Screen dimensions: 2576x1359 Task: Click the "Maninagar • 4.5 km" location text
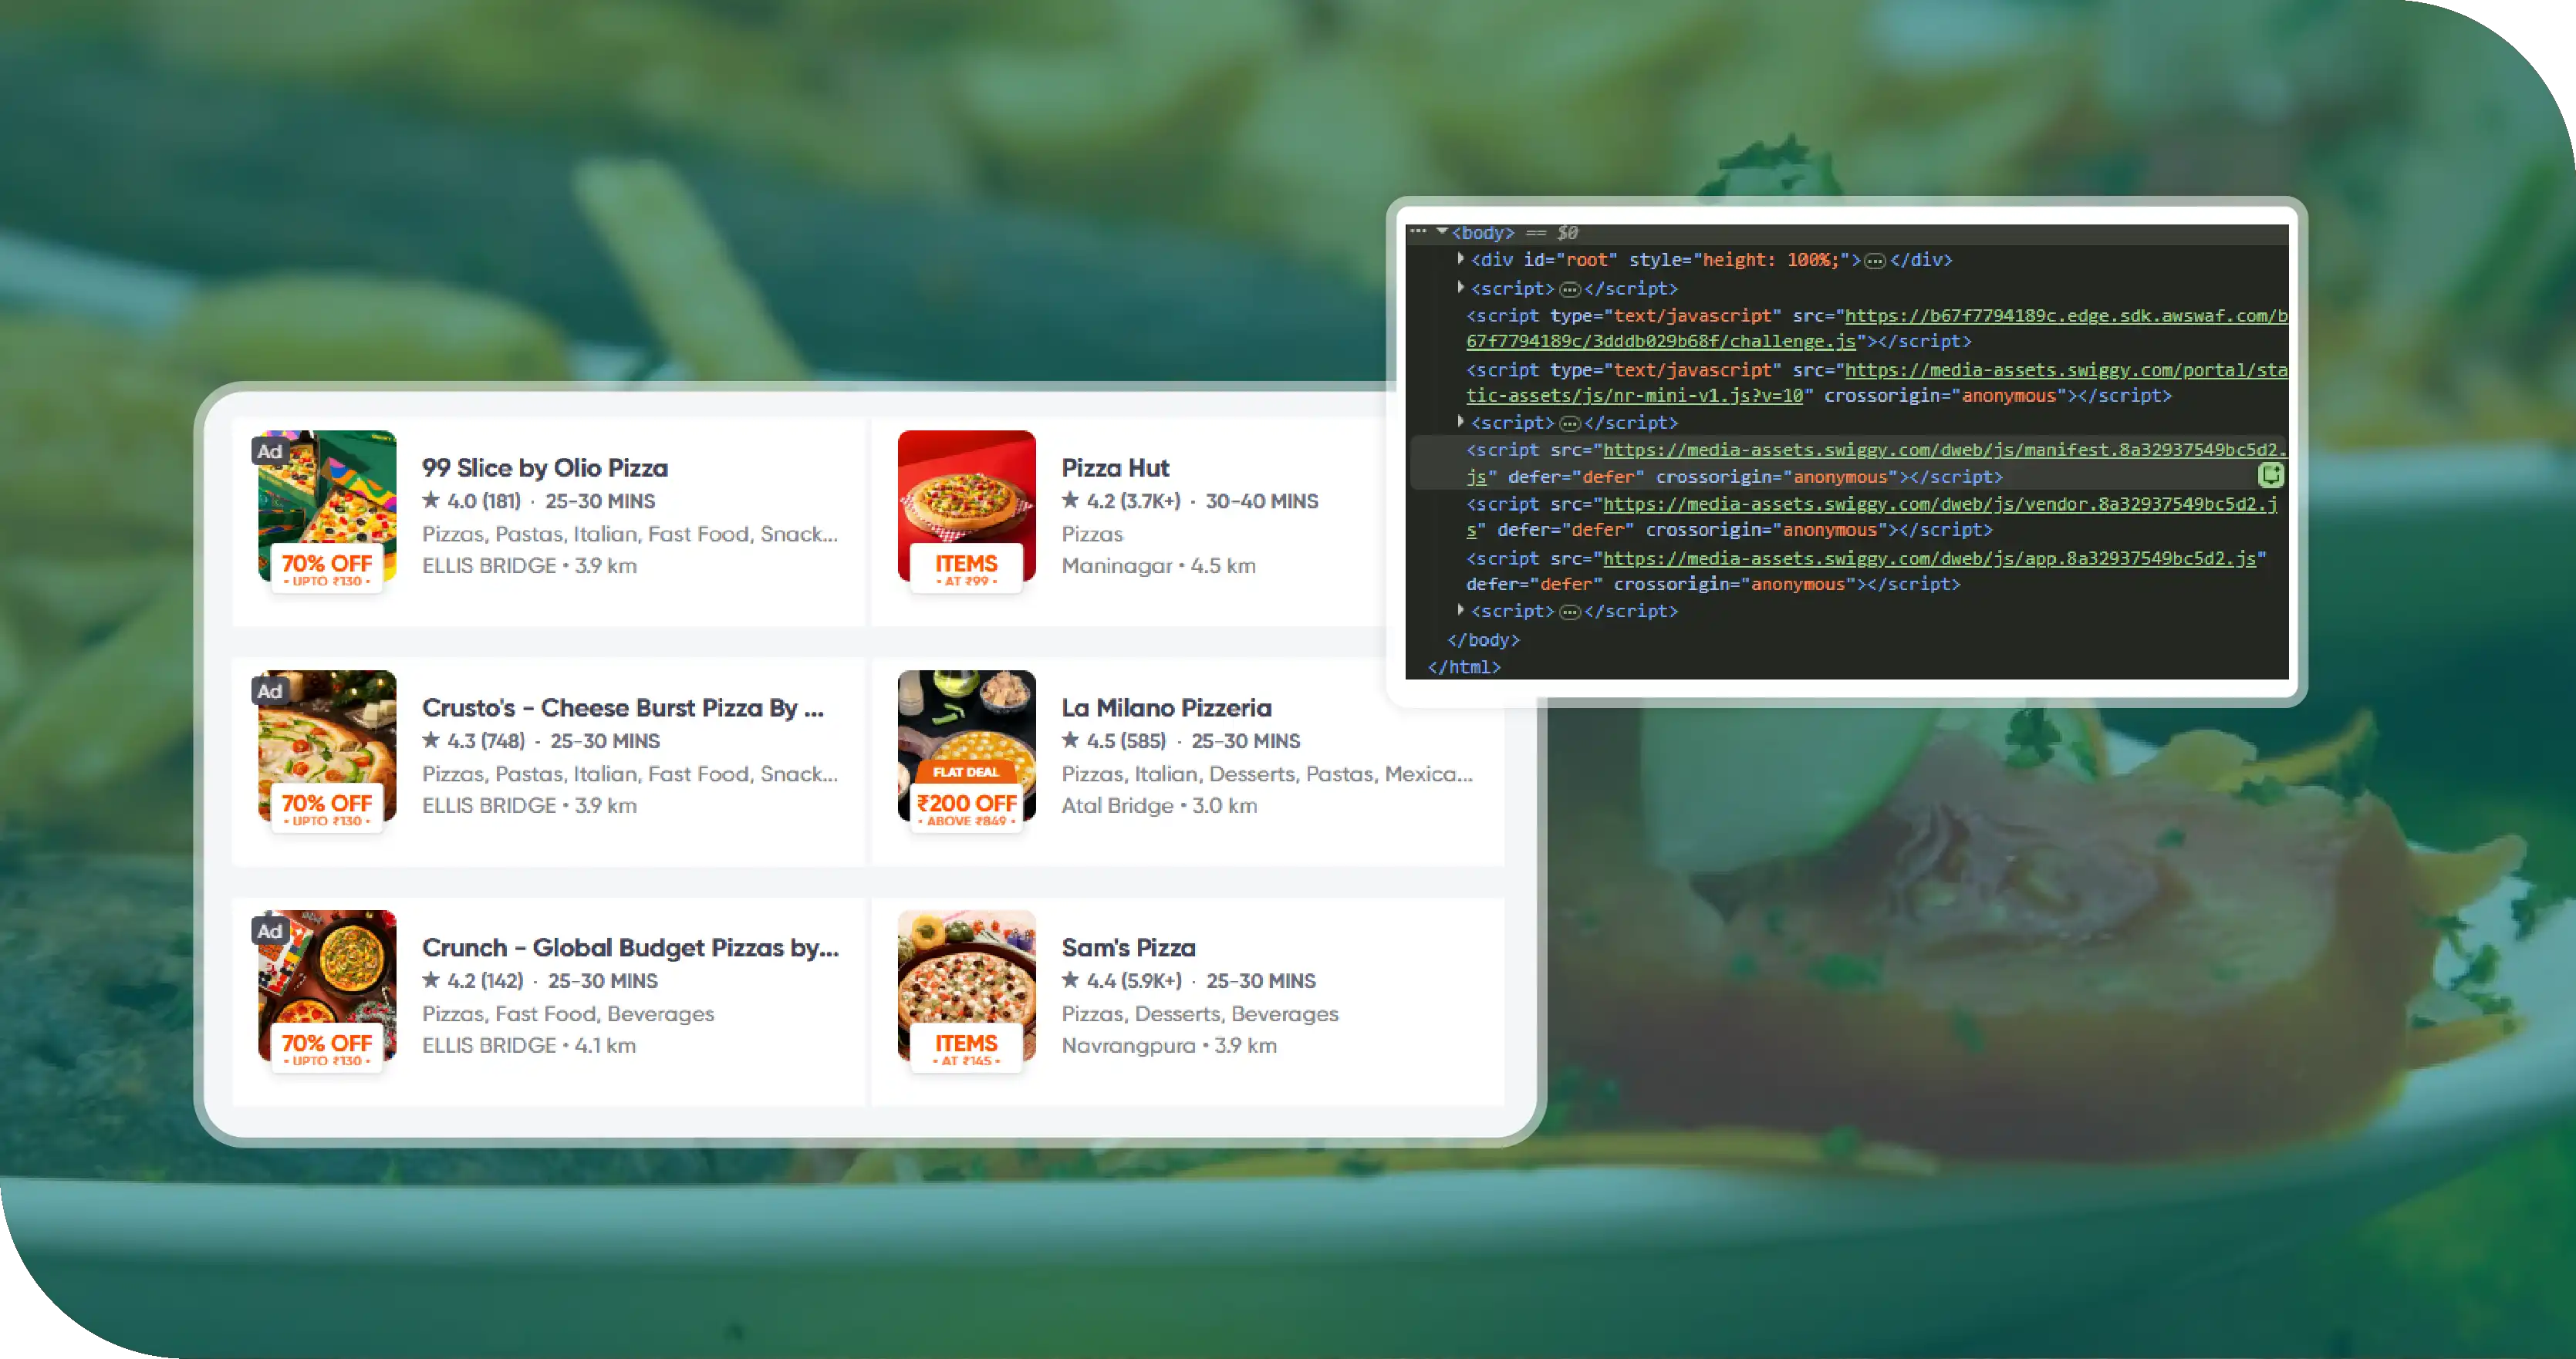(1158, 566)
